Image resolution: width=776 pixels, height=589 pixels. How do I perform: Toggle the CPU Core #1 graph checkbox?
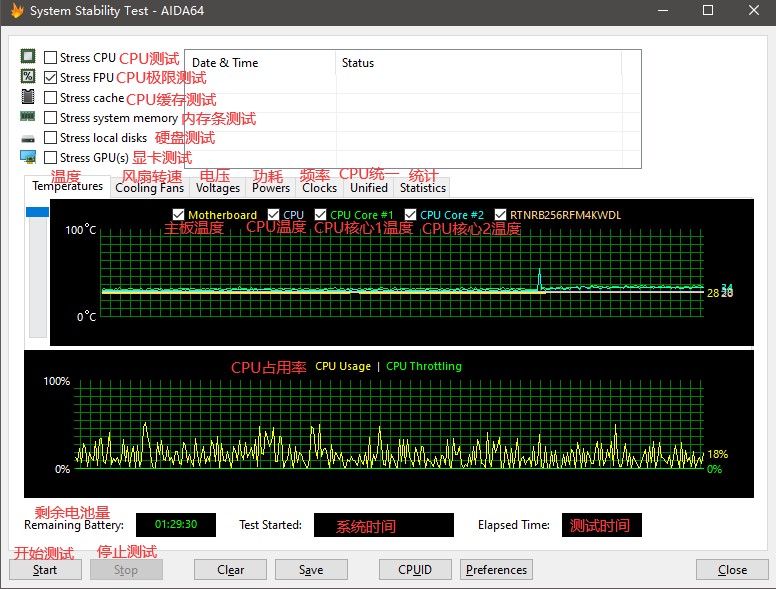pyautogui.click(x=320, y=215)
